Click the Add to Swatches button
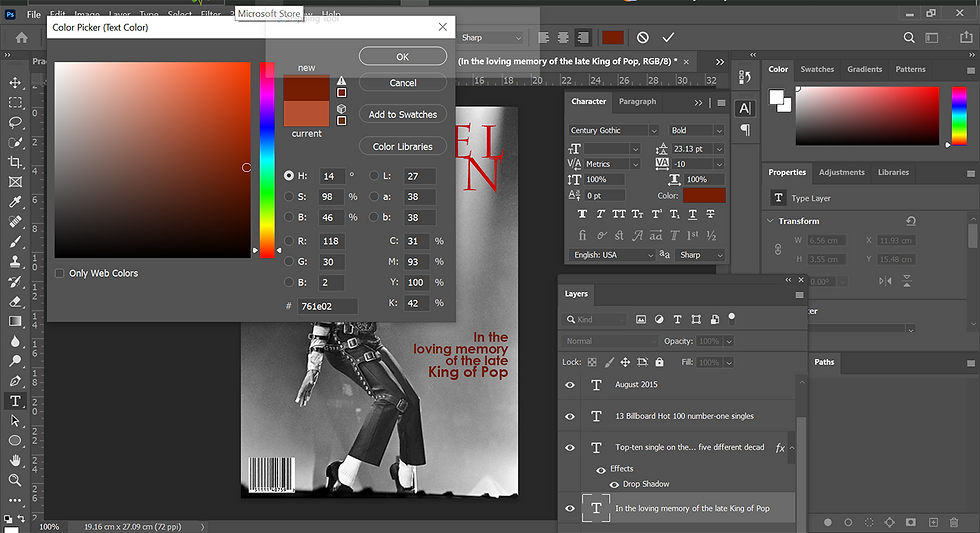The image size is (980, 533). 402,115
